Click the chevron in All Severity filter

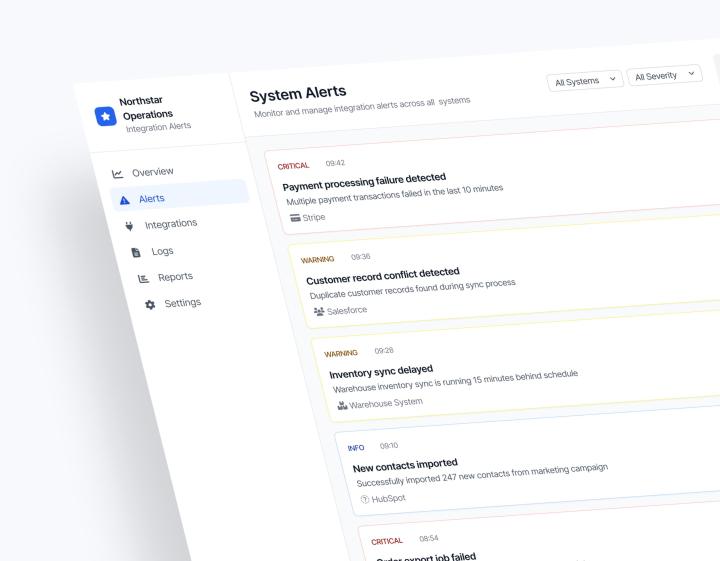[x=691, y=73]
